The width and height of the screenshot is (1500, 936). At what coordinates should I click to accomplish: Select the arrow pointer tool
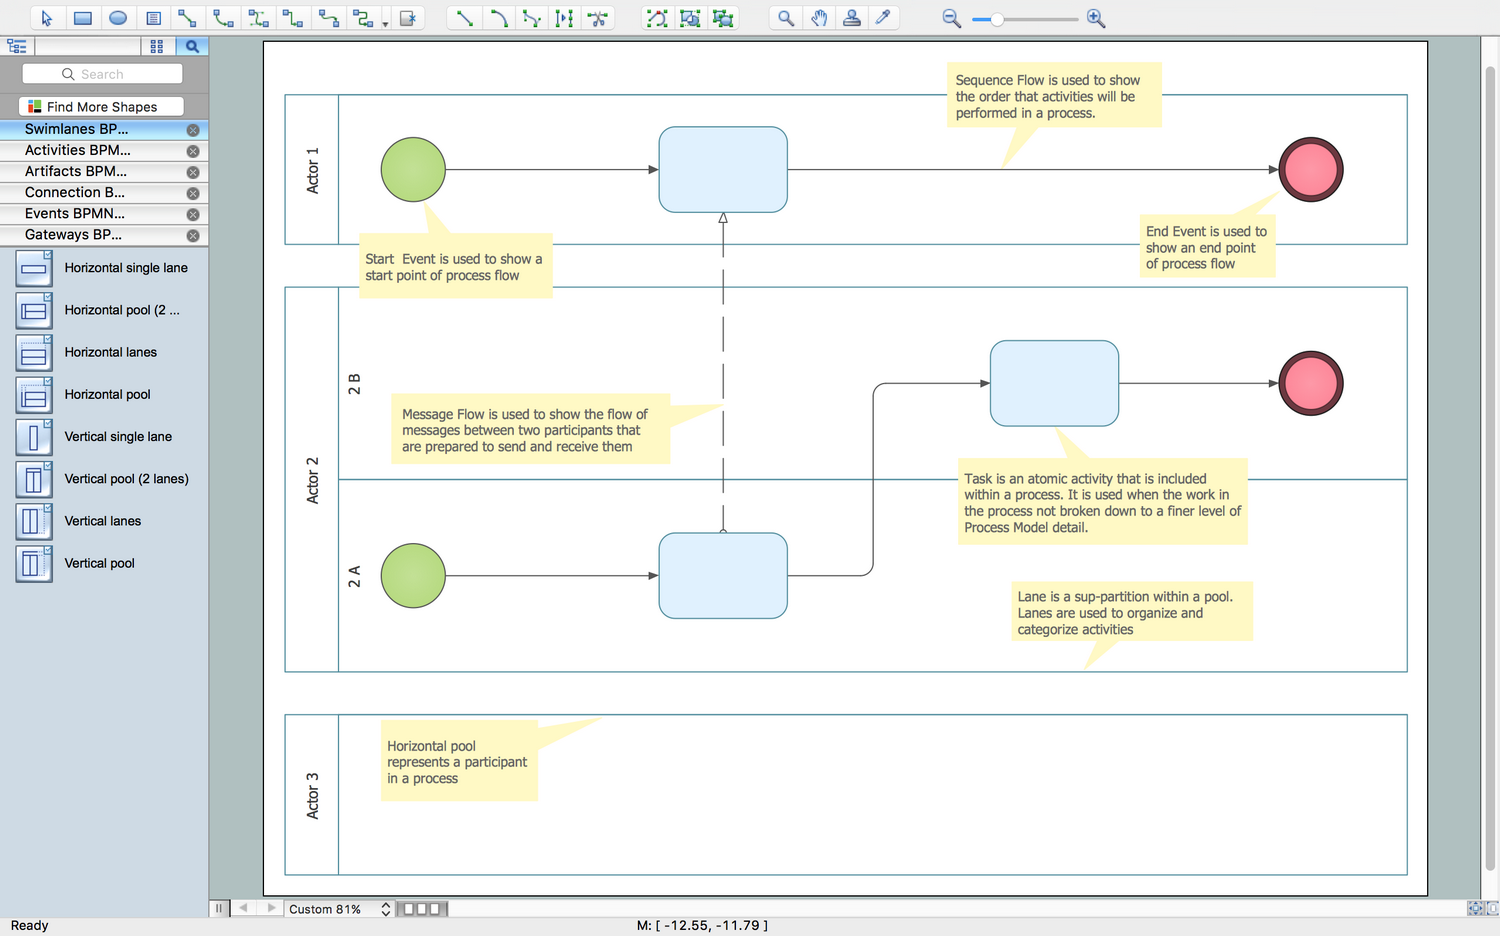pyautogui.click(x=47, y=18)
